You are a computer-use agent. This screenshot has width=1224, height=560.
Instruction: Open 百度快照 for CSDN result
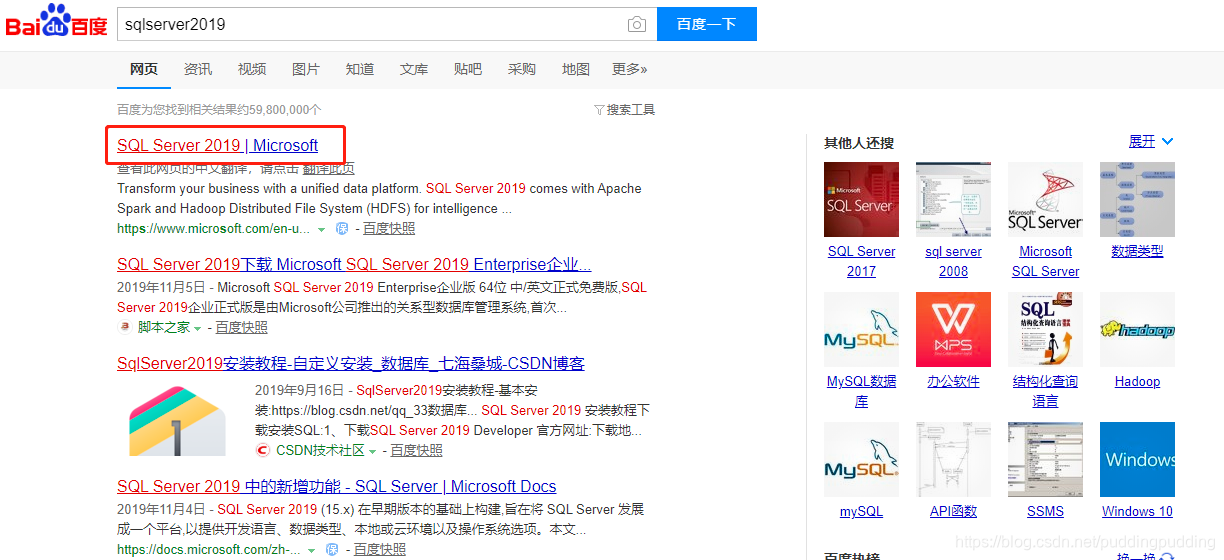(x=416, y=451)
